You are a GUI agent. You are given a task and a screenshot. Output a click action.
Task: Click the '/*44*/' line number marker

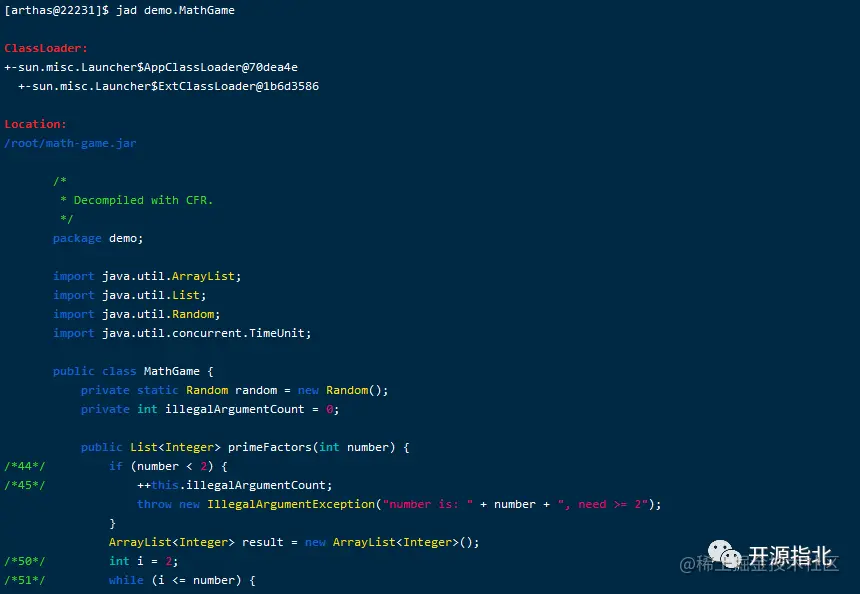tap(25, 466)
